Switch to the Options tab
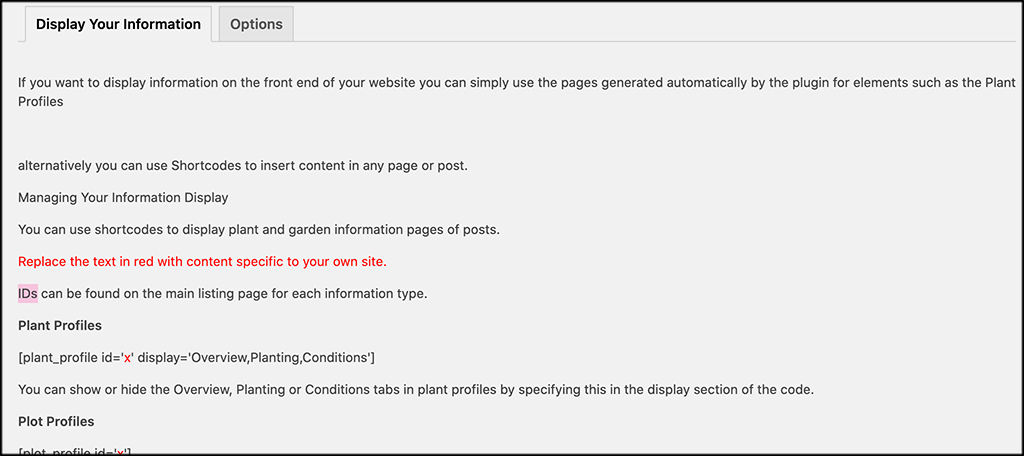This screenshot has height=456, width=1024. [256, 24]
